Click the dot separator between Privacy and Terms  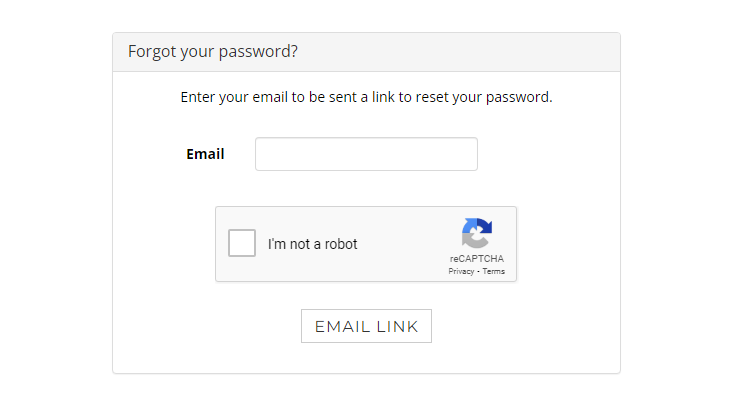pyautogui.click(x=478, y=272)
